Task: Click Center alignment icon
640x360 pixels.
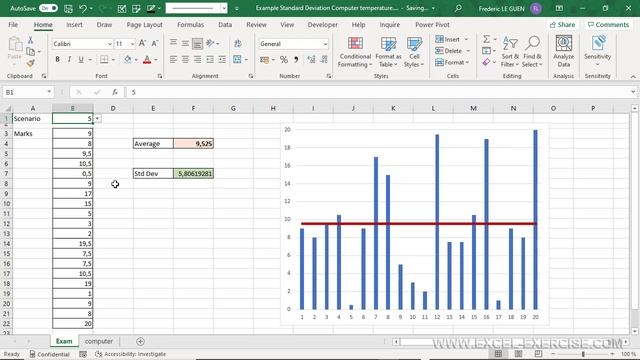Action: point(185,60)
